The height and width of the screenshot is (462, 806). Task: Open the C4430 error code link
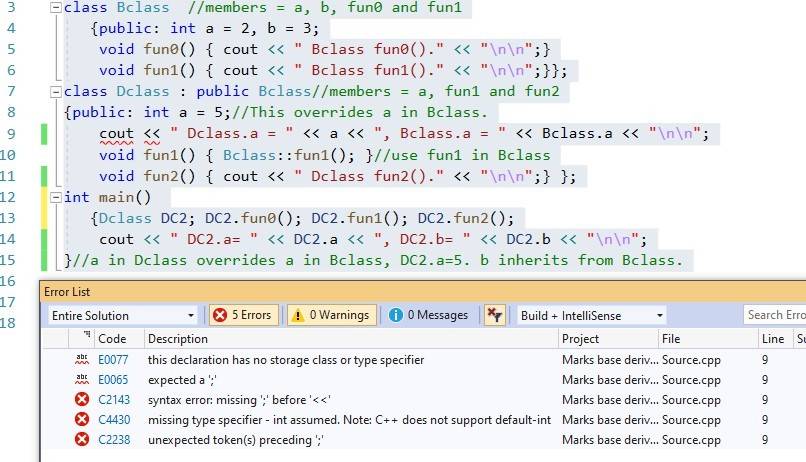[114, 420]
